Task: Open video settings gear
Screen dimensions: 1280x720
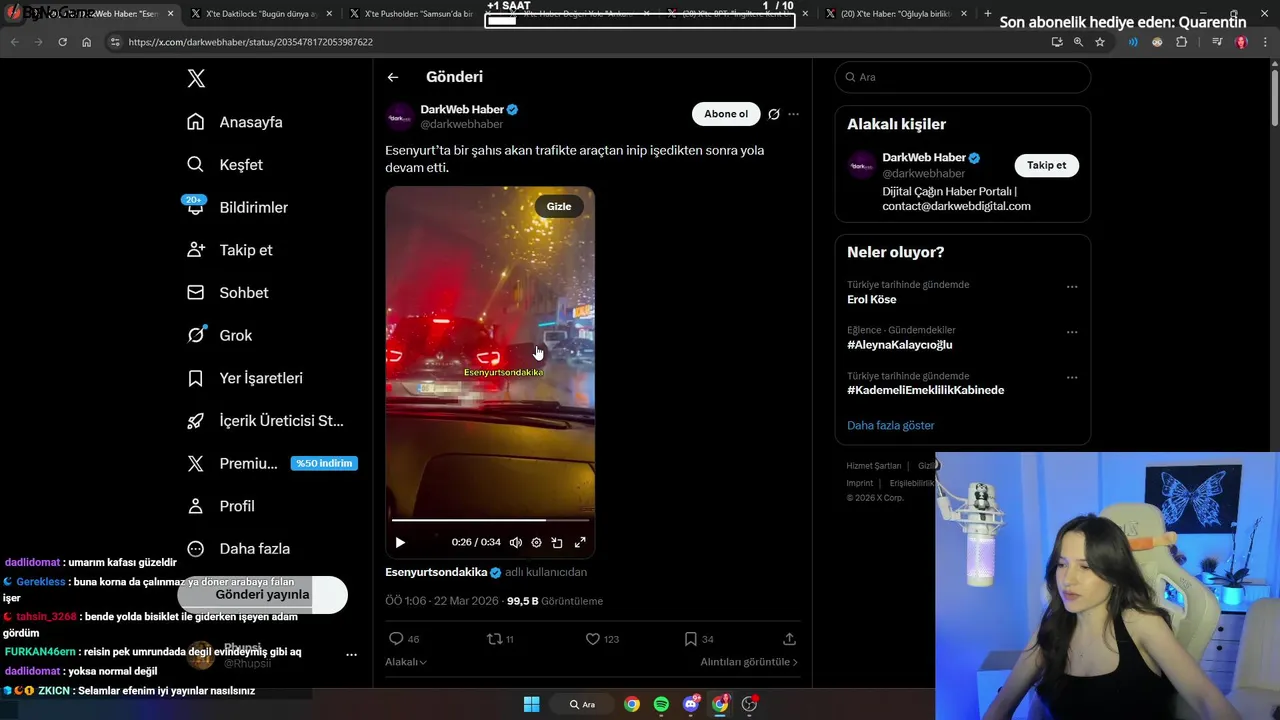Action: coord(537,542)
